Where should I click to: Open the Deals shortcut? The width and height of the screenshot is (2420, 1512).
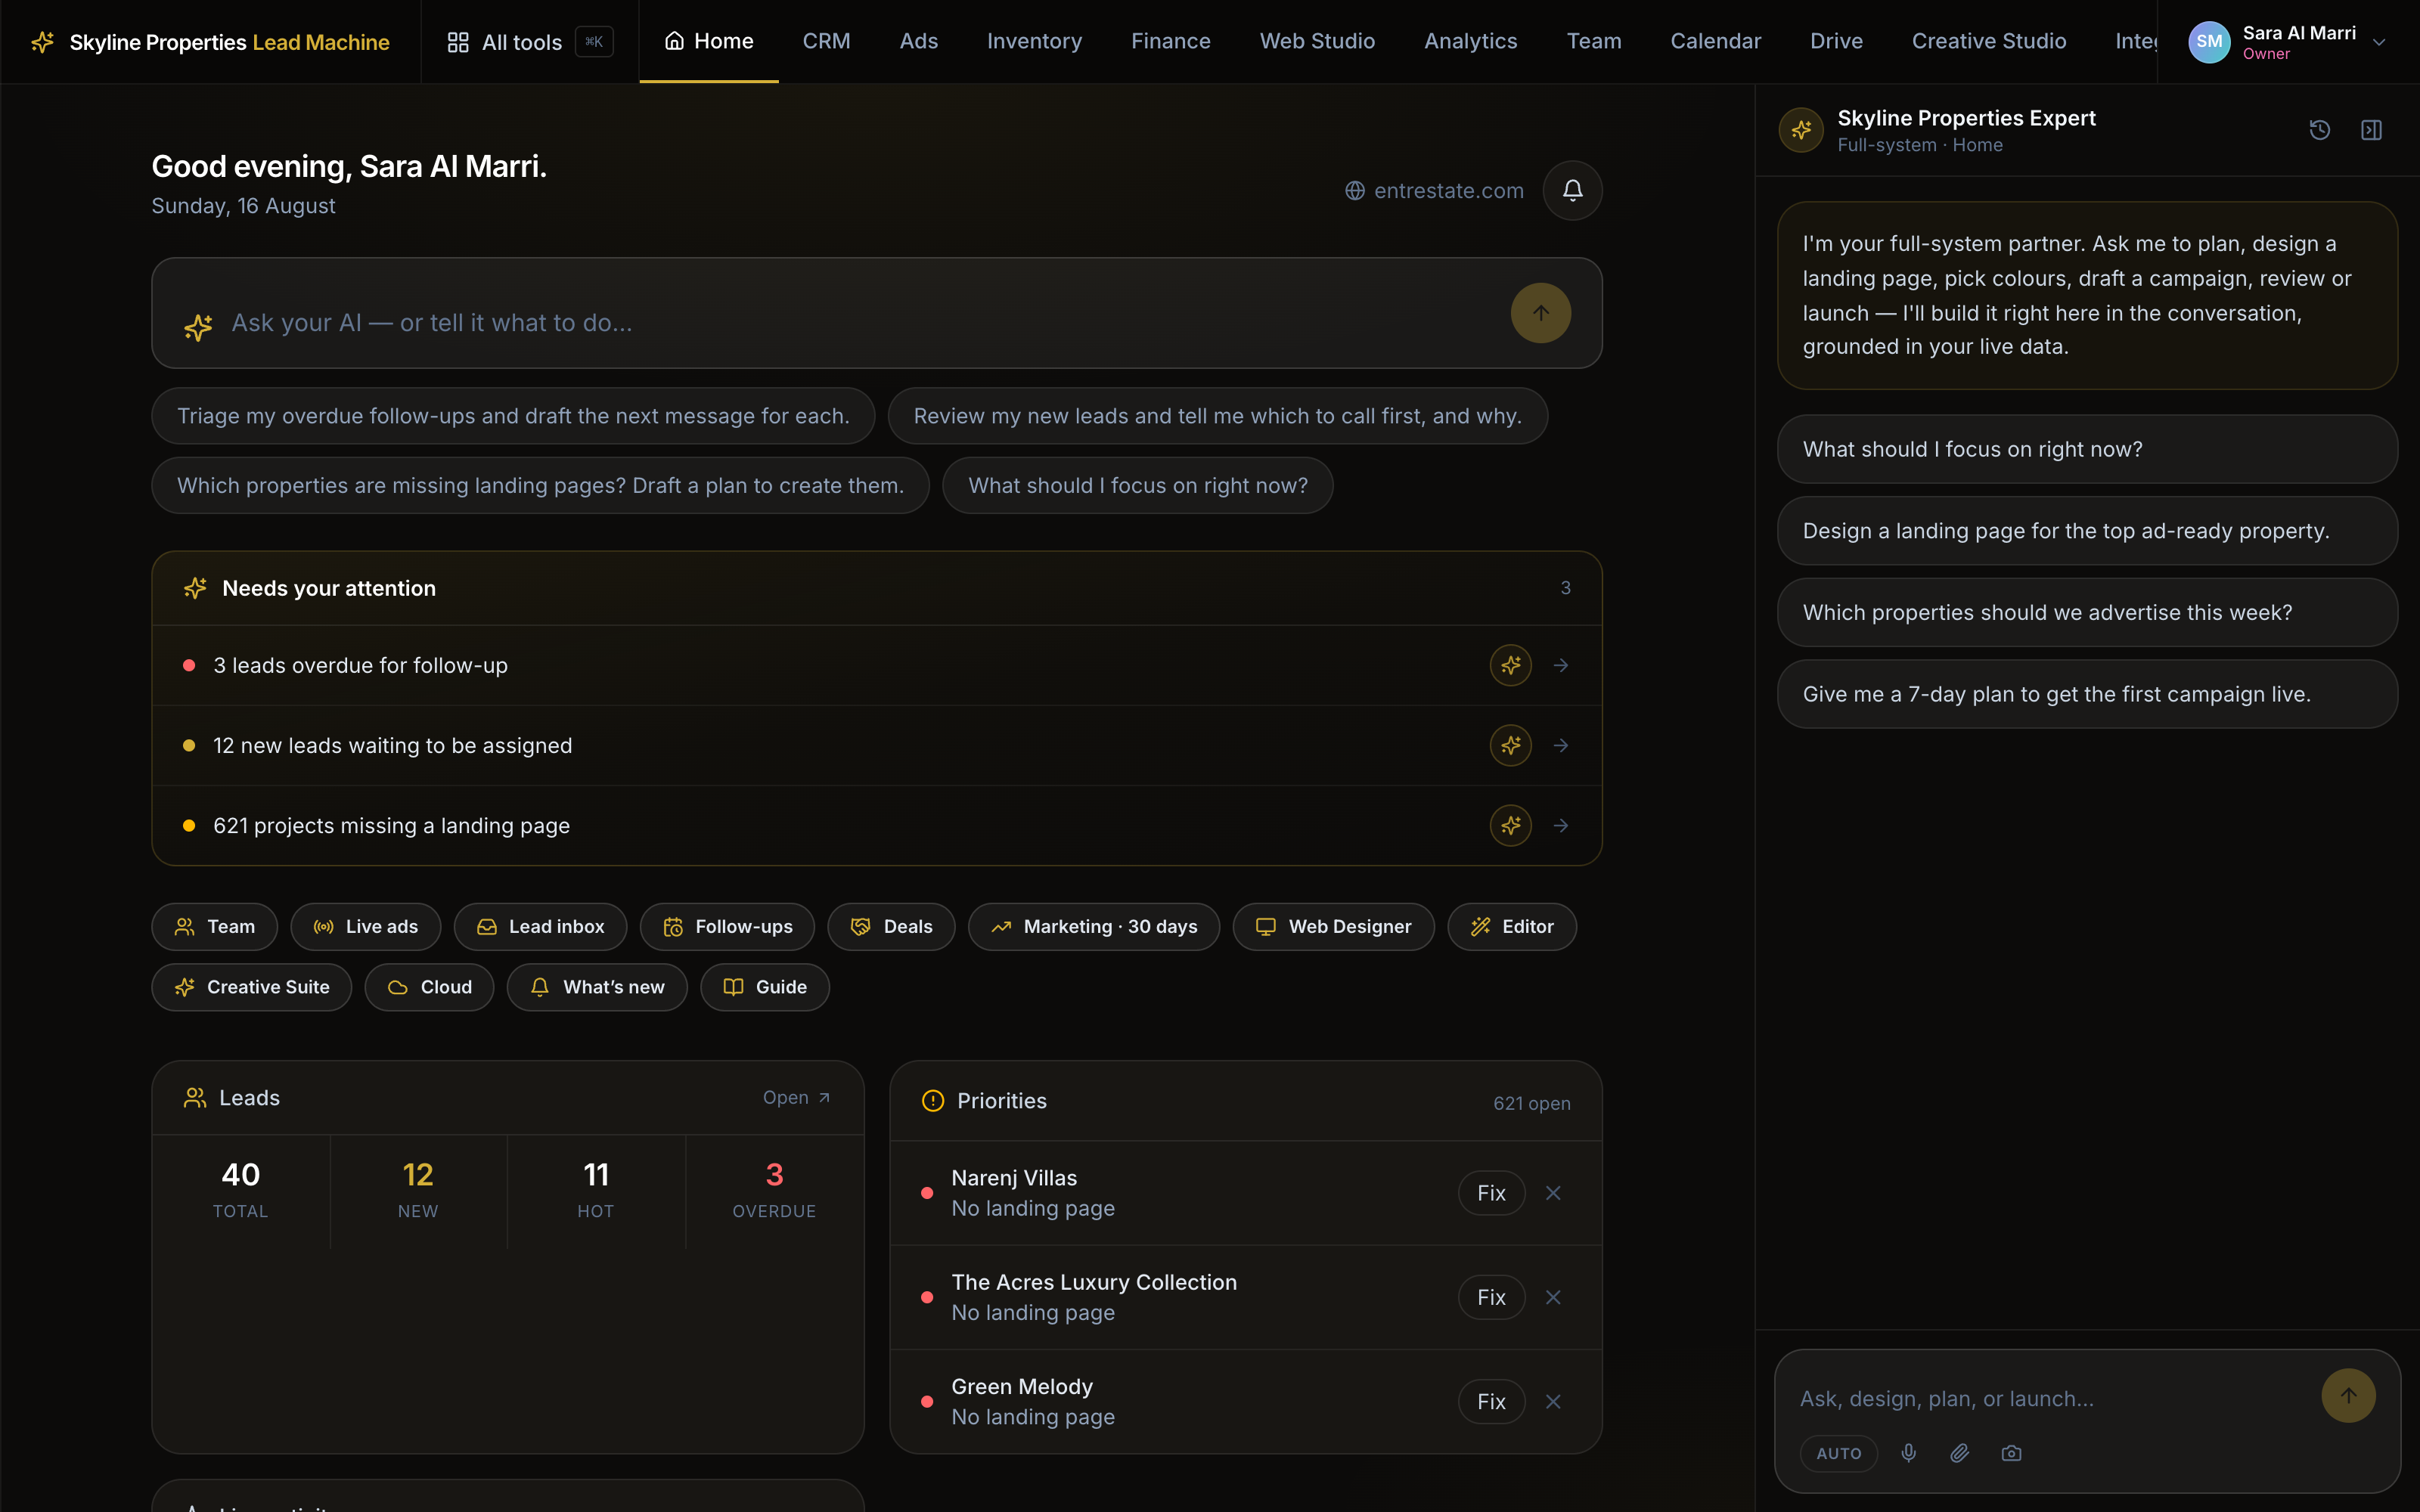[891, 927]
